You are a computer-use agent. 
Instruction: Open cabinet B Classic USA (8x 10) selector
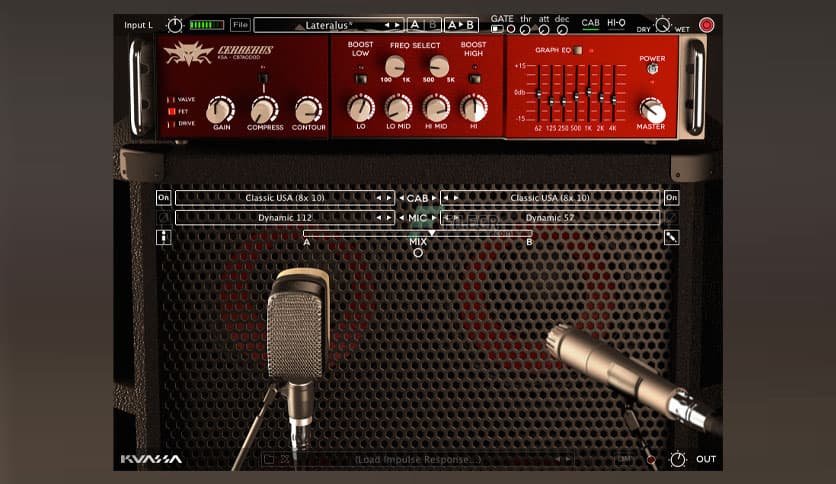coord(550,198)
